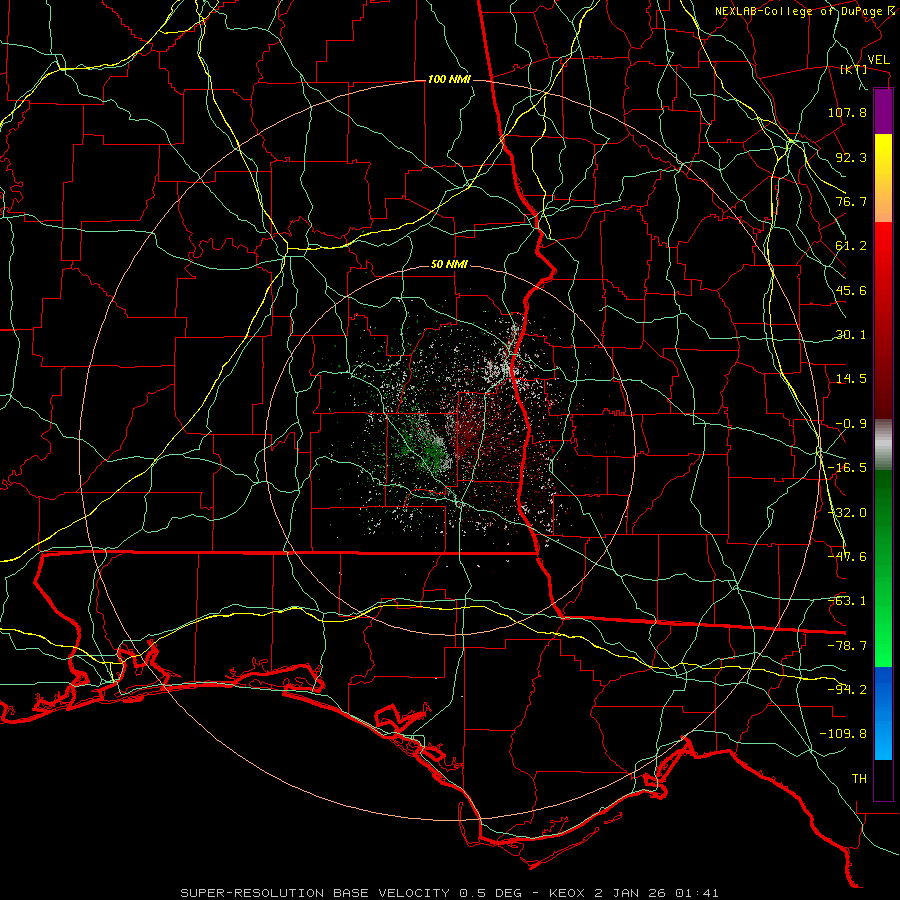Viewport: 900px width, 900px height.
Task: Click the -94.2 velocity legend value
Action: point(847,690)
